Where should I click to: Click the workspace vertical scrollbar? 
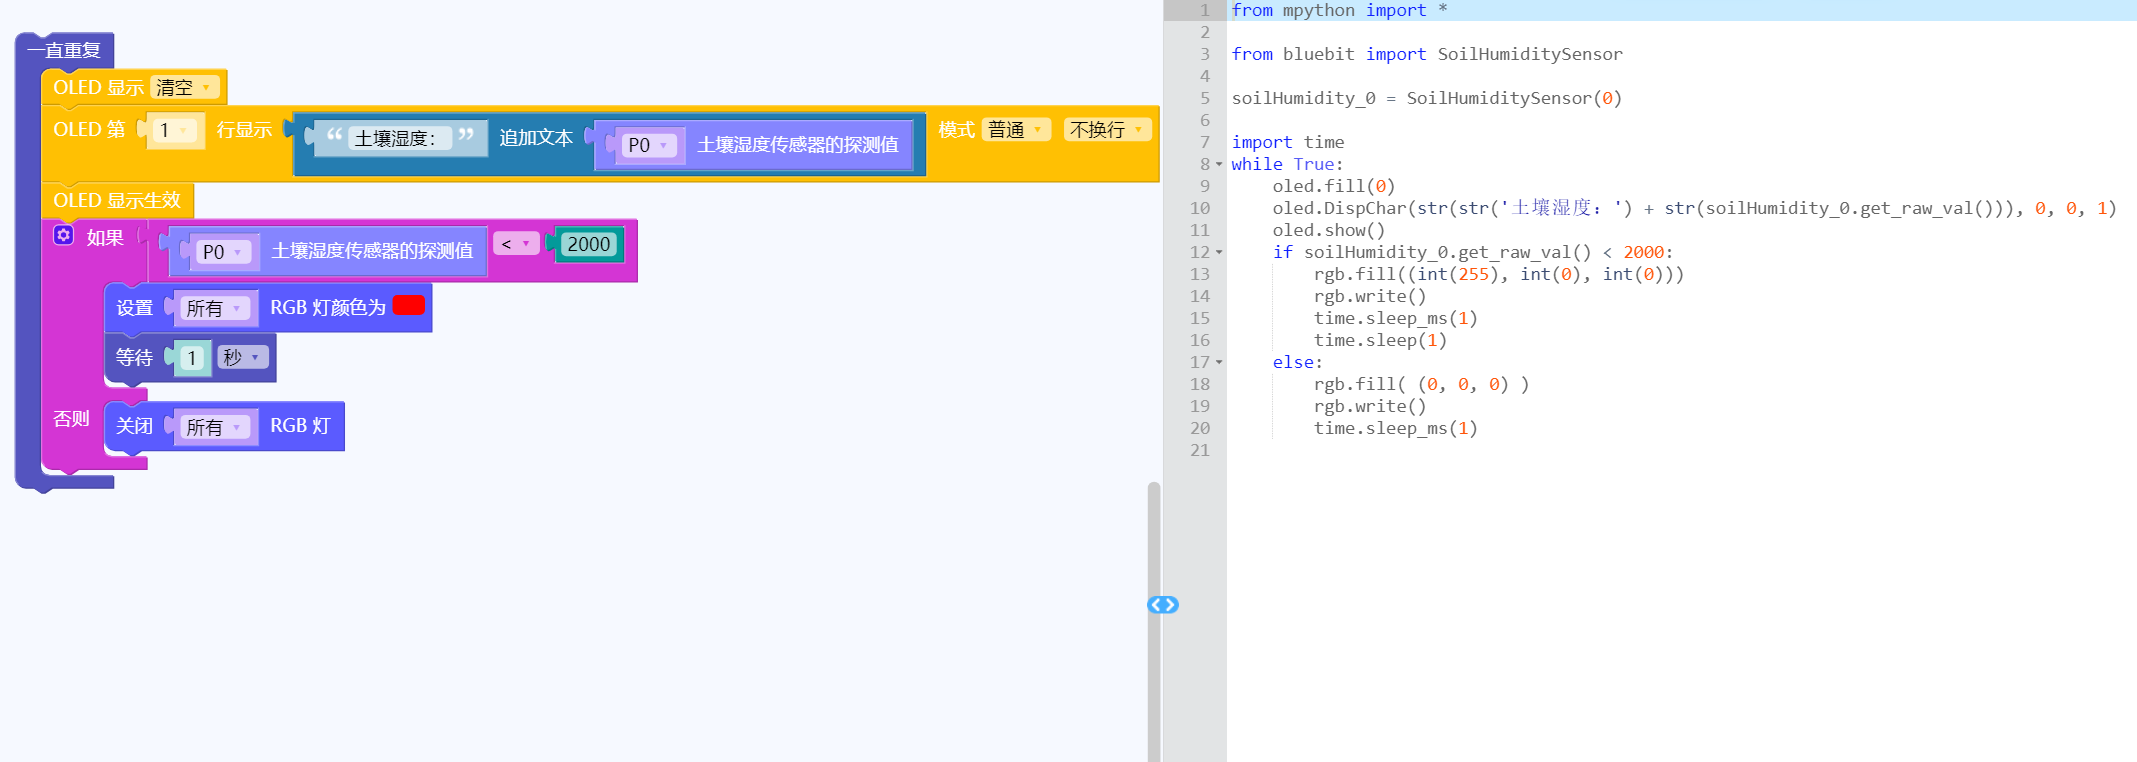1154,620
